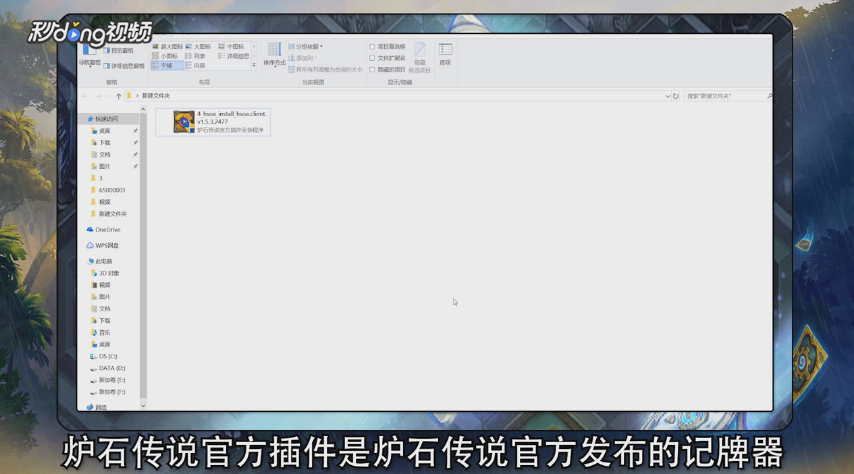Refresh the current folder view
Screen dimensions: 854x474
click(x=676, y=96)
